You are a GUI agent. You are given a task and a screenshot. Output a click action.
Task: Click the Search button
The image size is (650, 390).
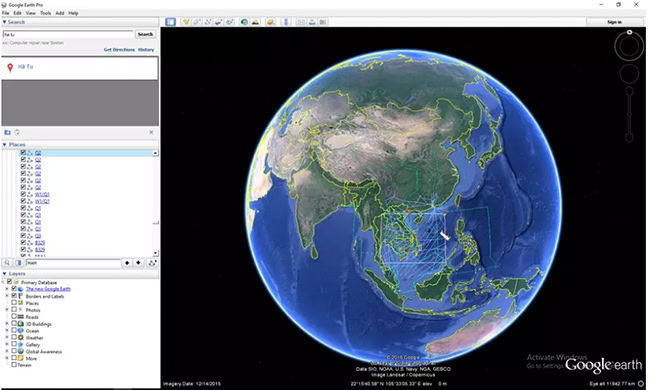pyautogui.click(x=146, y=34)
